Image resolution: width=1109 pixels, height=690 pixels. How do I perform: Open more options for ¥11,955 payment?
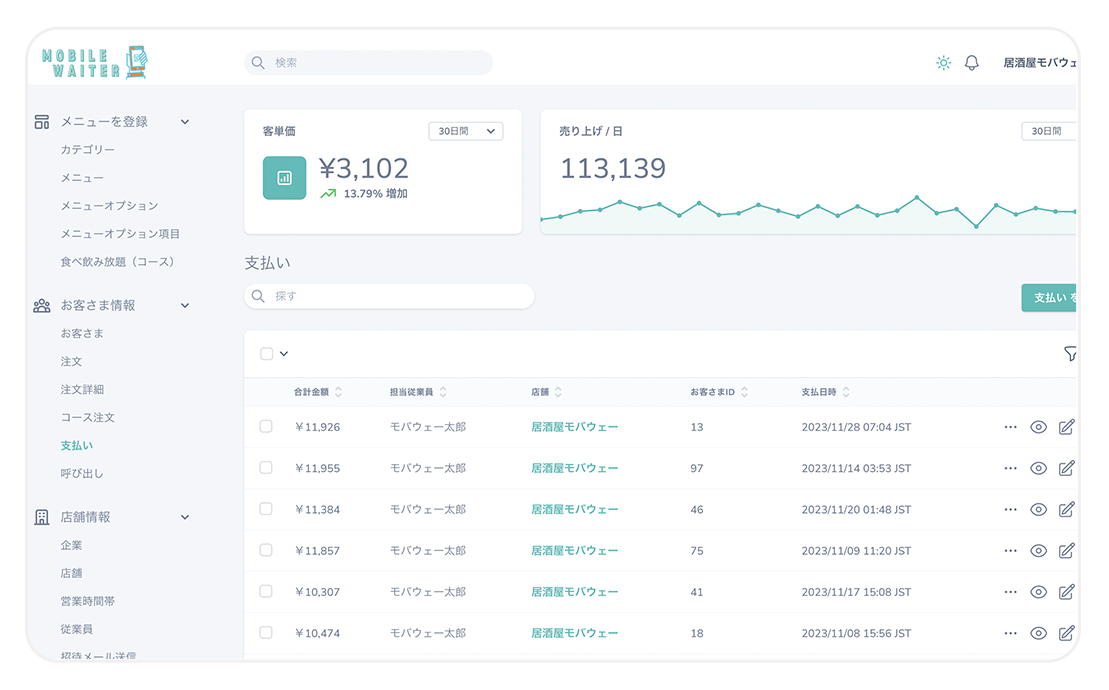(x=1010, y=468)
